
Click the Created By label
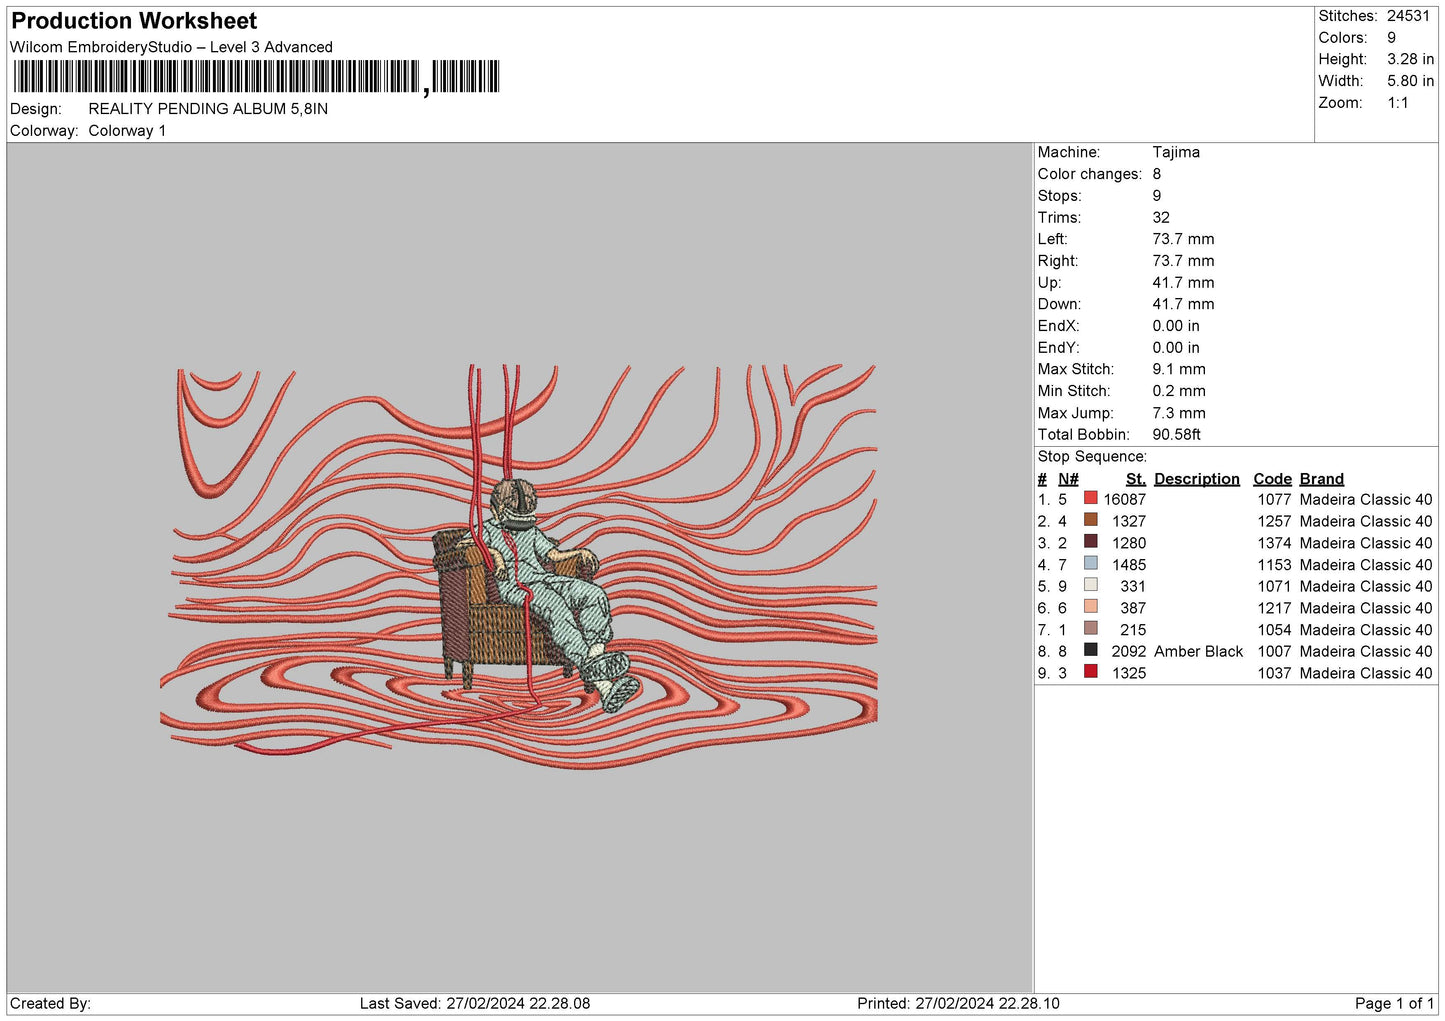50,1003
